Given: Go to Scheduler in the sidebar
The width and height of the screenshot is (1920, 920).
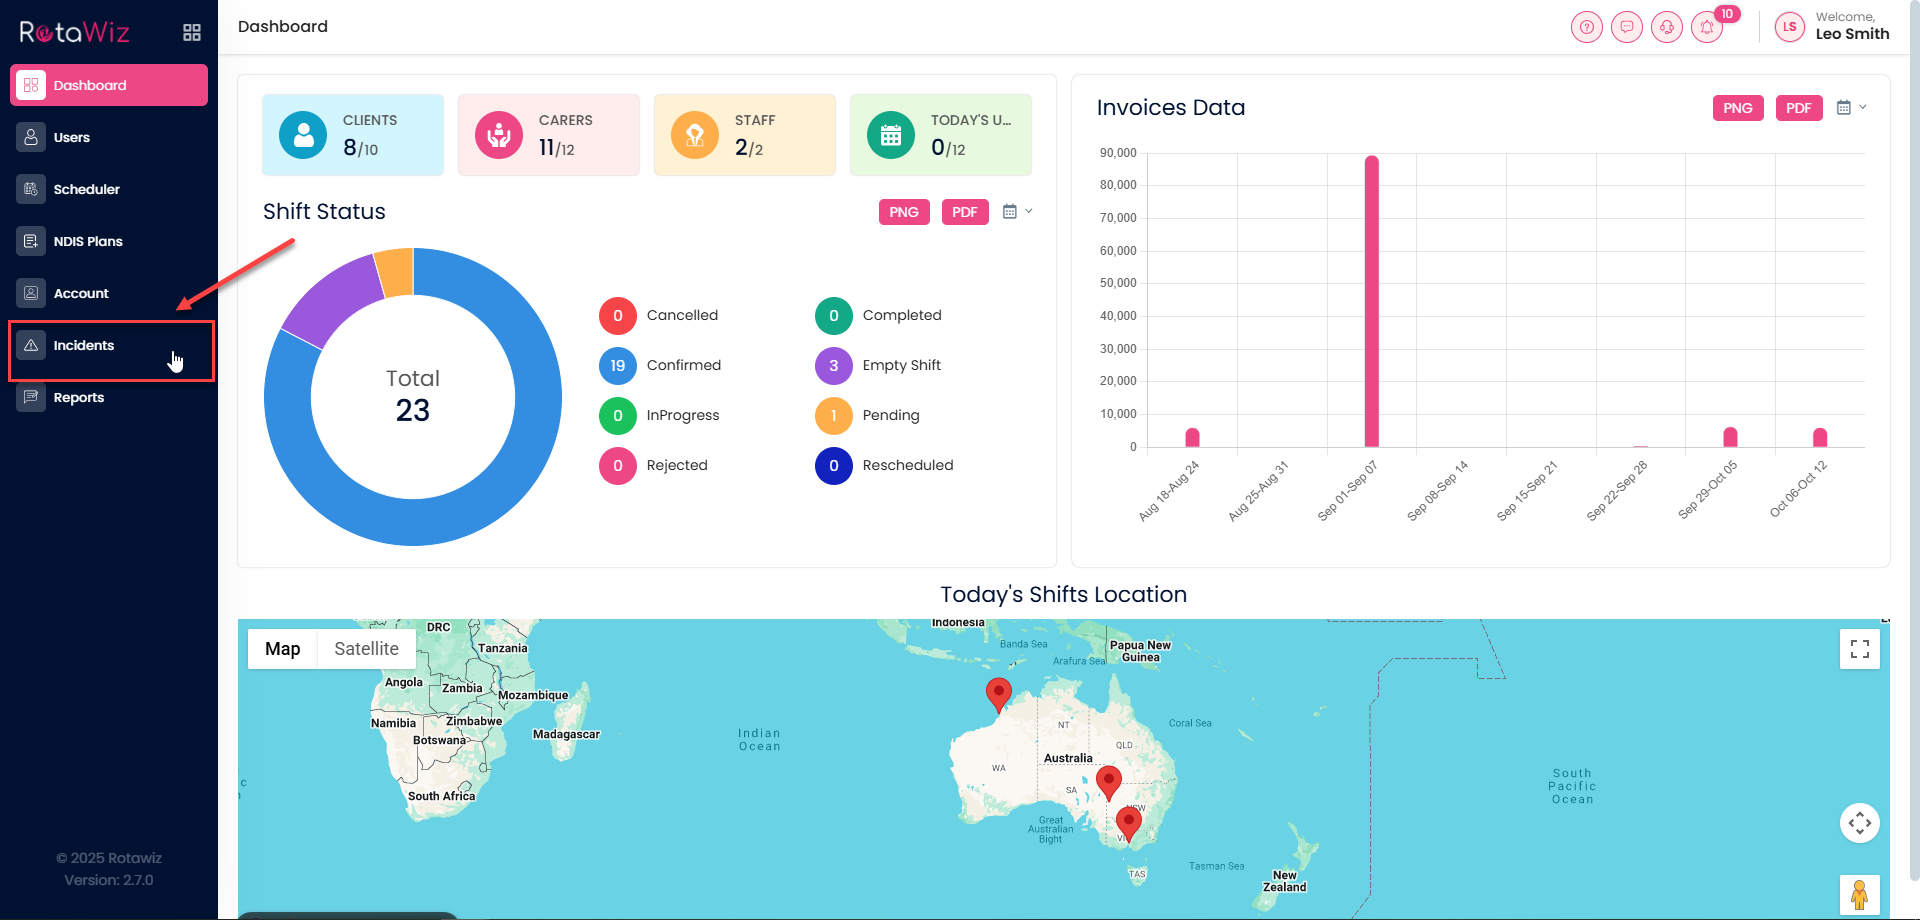Looking at the screenshot, I should coord(86,190).
